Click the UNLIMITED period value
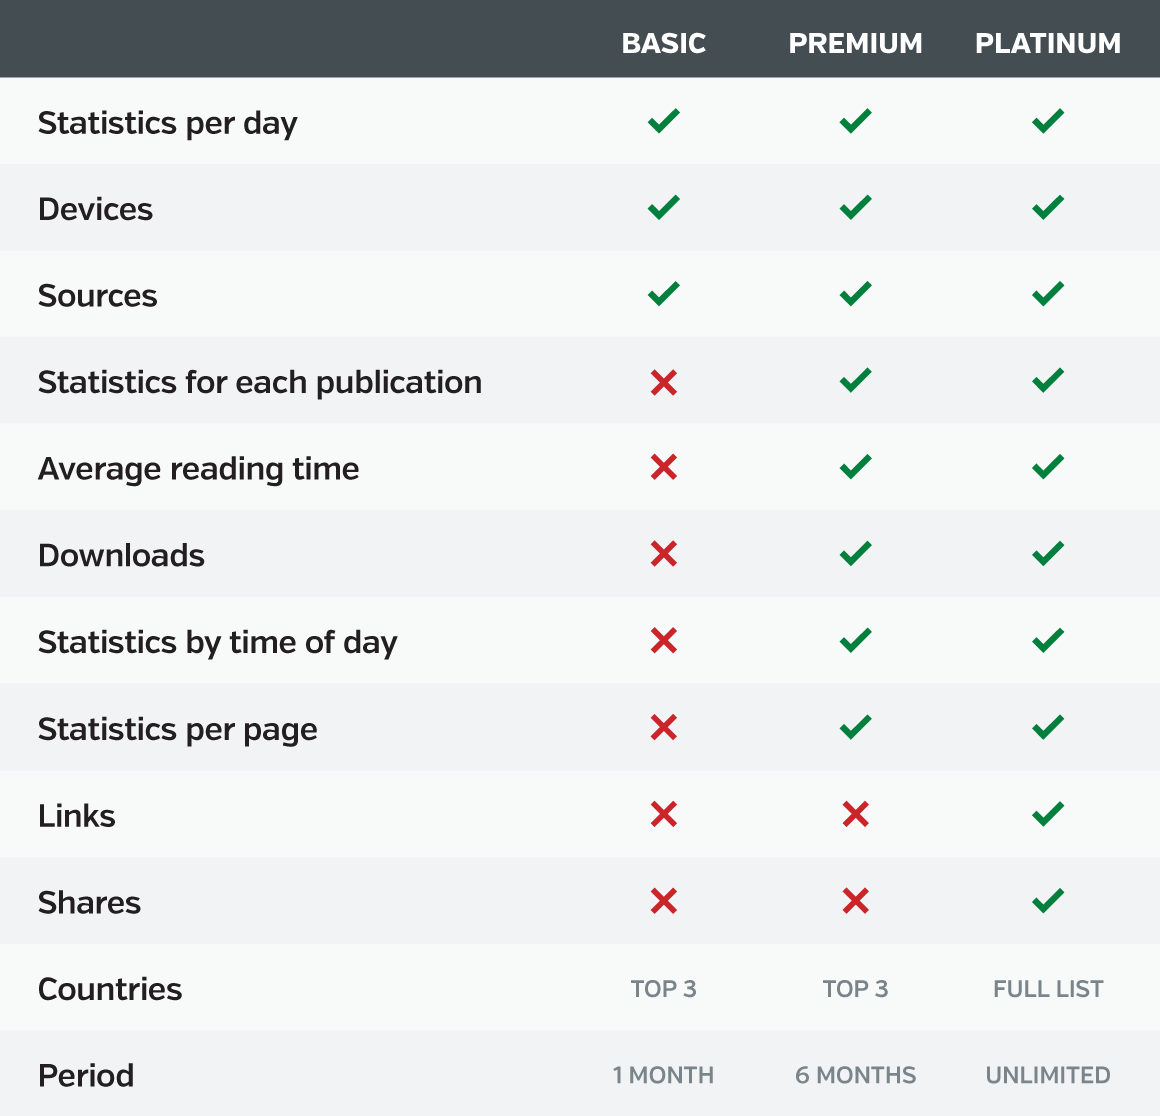 (x=1048, y=1075)
